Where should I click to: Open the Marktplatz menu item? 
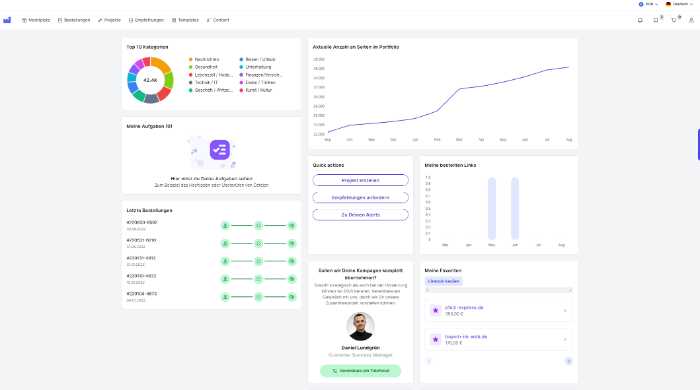click(36, 20)
